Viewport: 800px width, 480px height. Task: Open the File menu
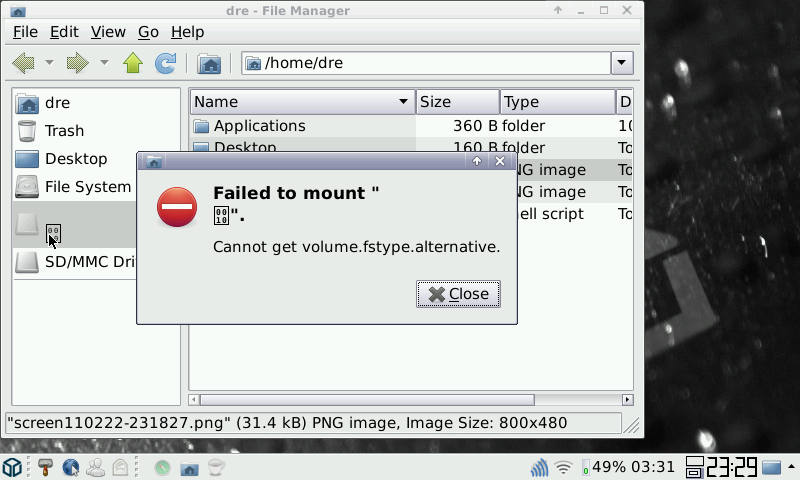pos(25,32)
